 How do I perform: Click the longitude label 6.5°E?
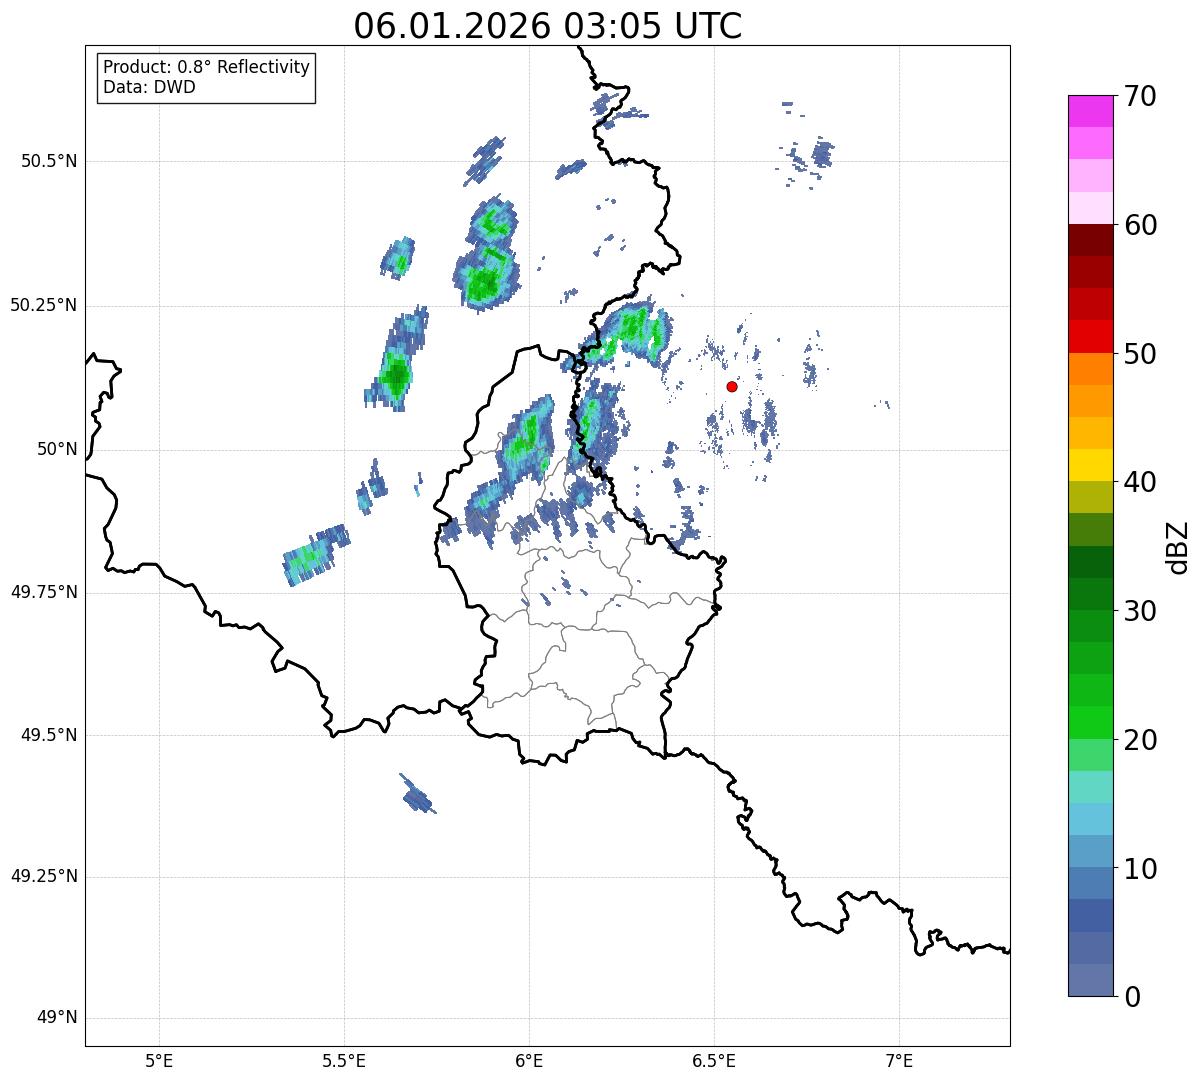(714, 1060)
